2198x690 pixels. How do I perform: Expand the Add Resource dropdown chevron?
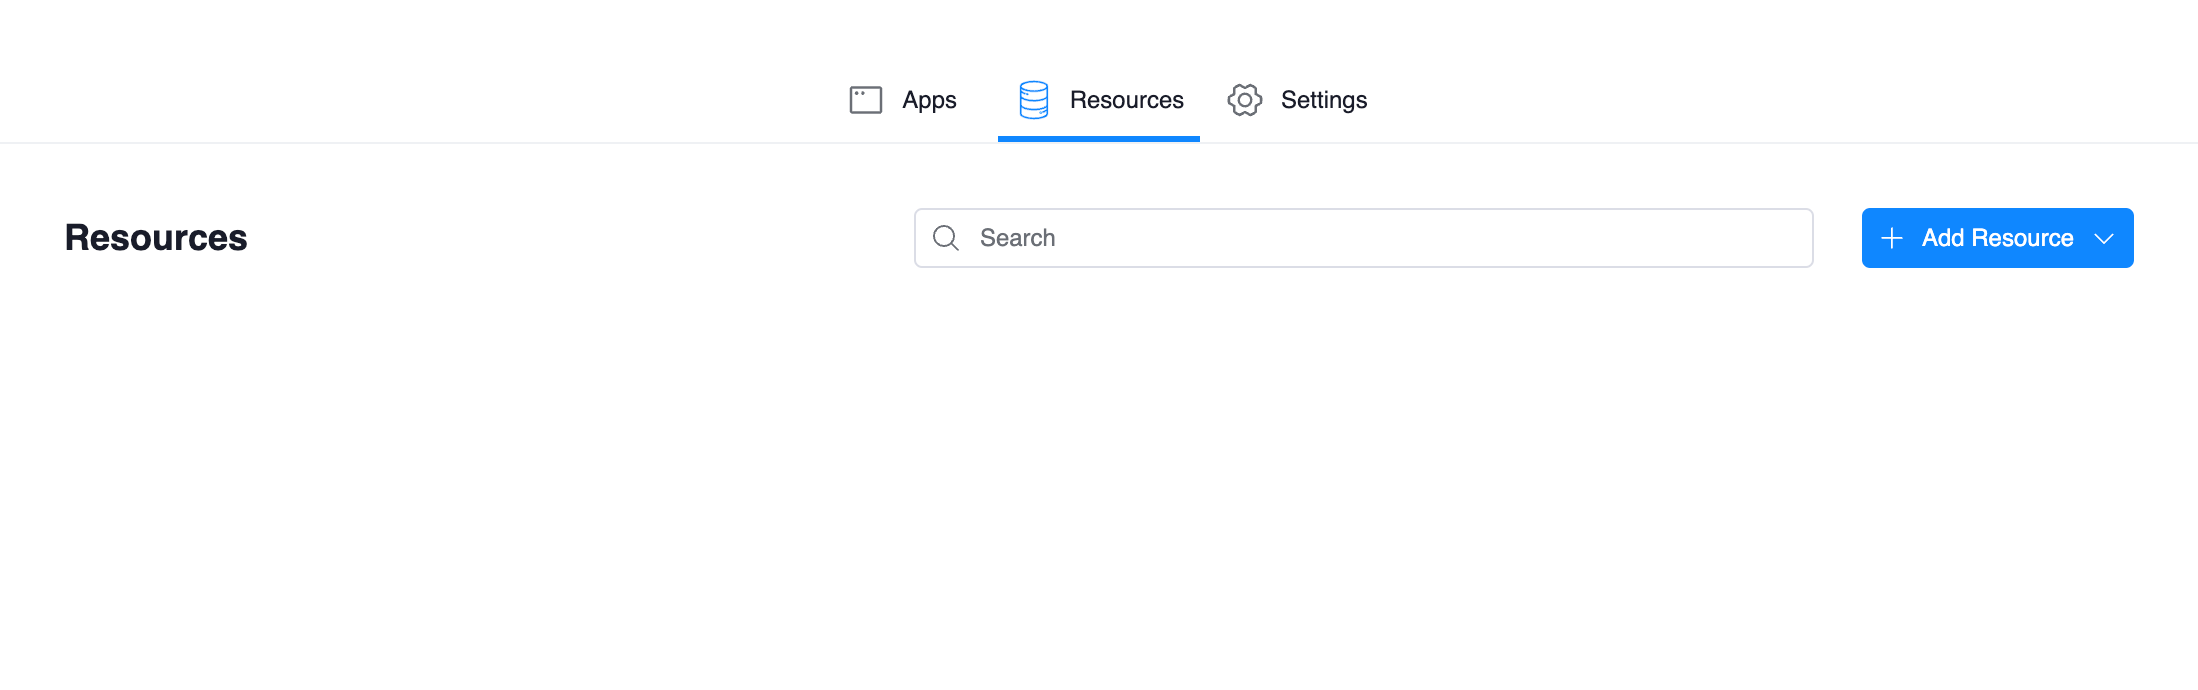click(x=2104, y=239)
